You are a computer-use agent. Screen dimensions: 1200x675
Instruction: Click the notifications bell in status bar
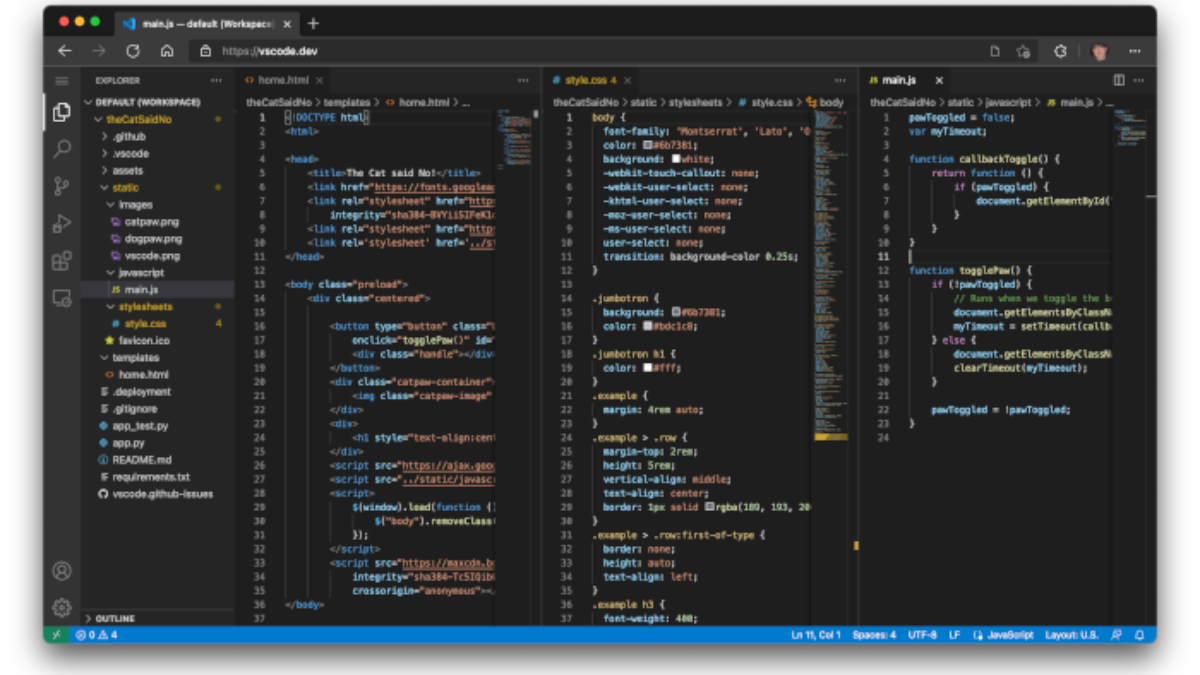point(1141,635)
